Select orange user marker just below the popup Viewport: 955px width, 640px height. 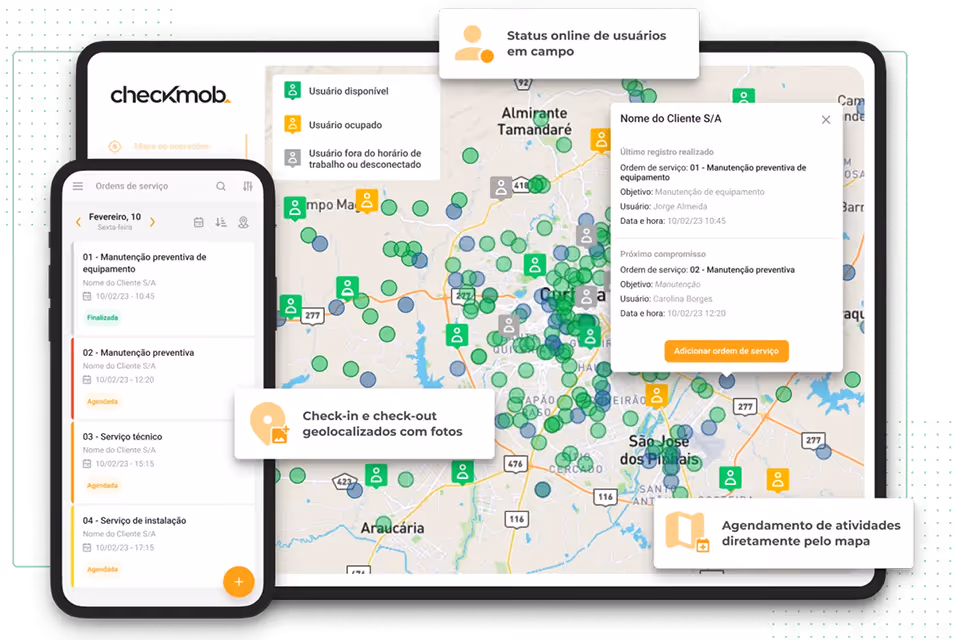click(x=657, y=396)
